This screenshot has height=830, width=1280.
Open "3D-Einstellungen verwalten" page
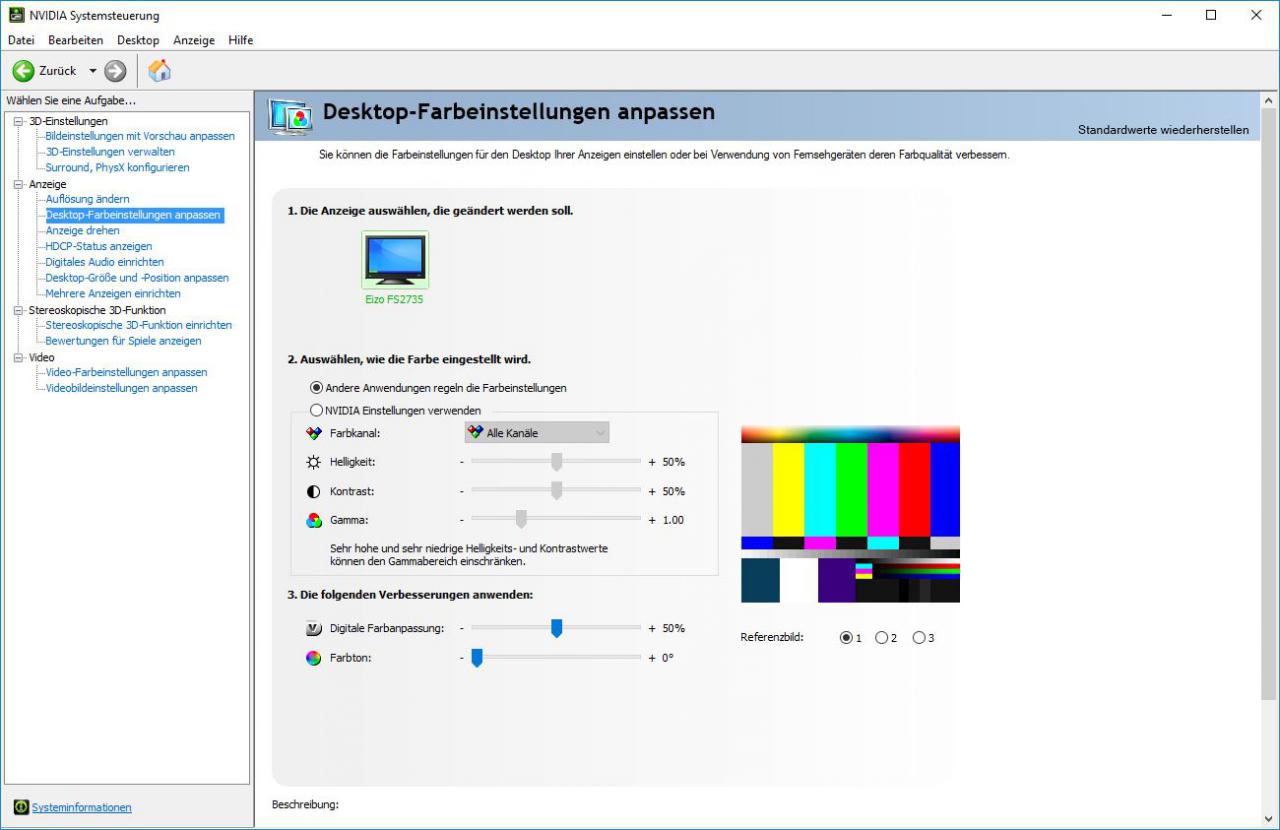(x=110, y=152)
